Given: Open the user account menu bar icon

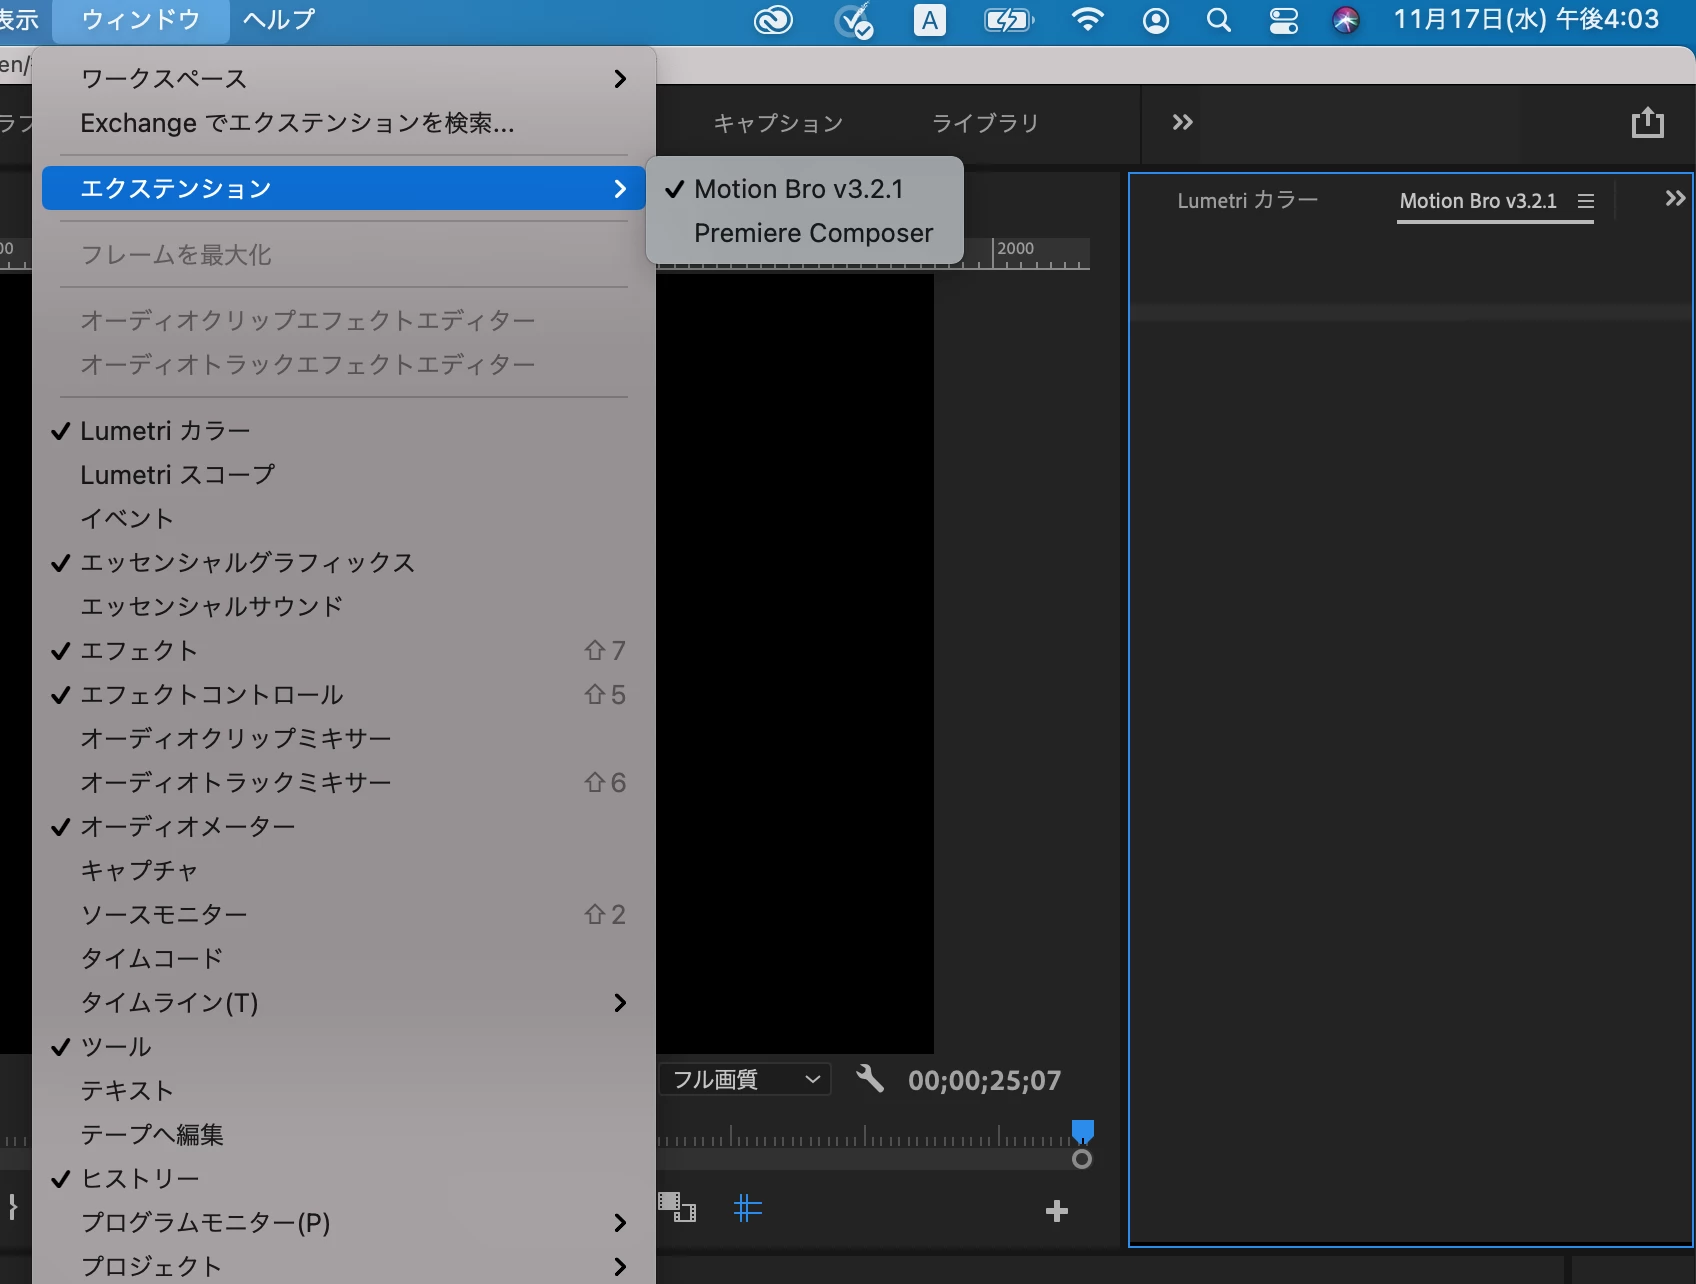Looking at the screenshot, I should pyautogui.click(x=1156, y=20).
